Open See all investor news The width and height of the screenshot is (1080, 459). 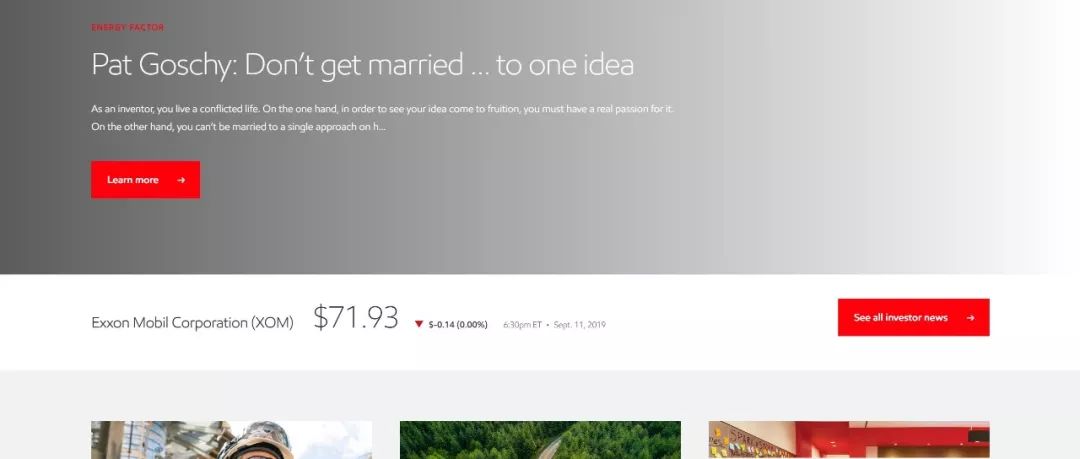click(x=913, y=318)
